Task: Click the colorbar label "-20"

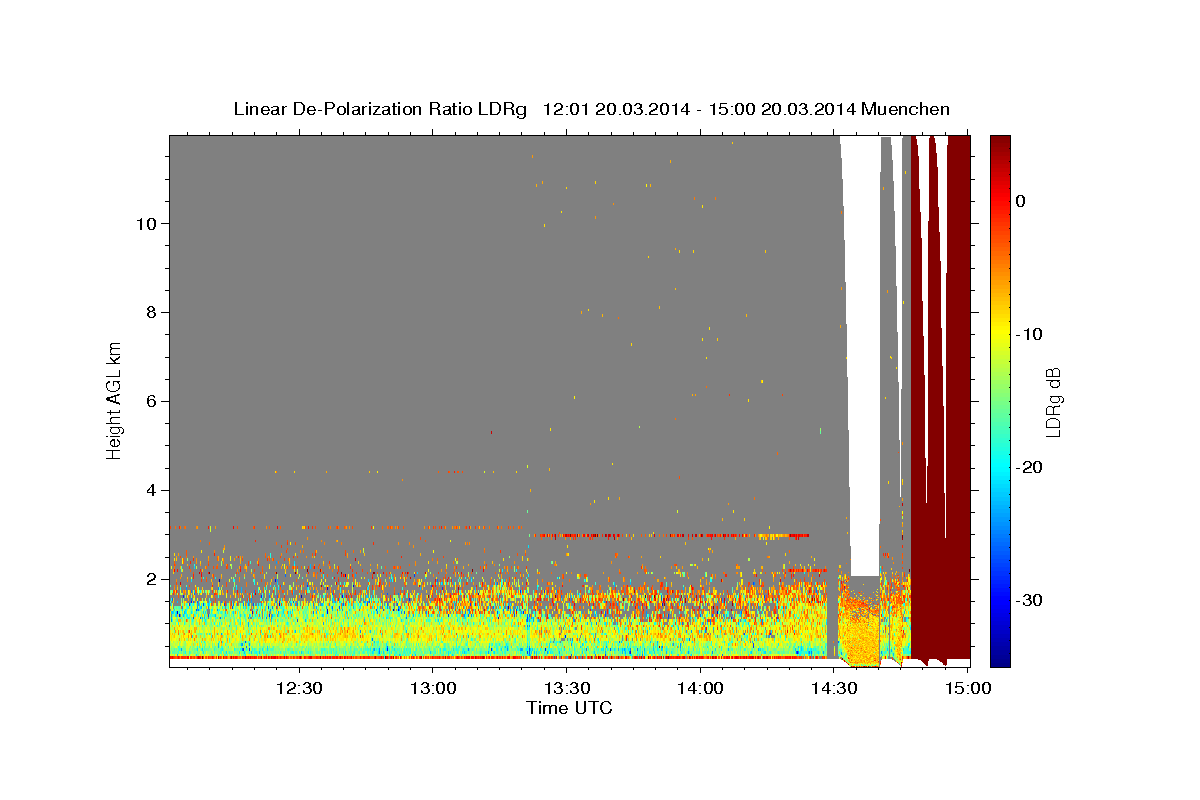Action: [1029, 467]
